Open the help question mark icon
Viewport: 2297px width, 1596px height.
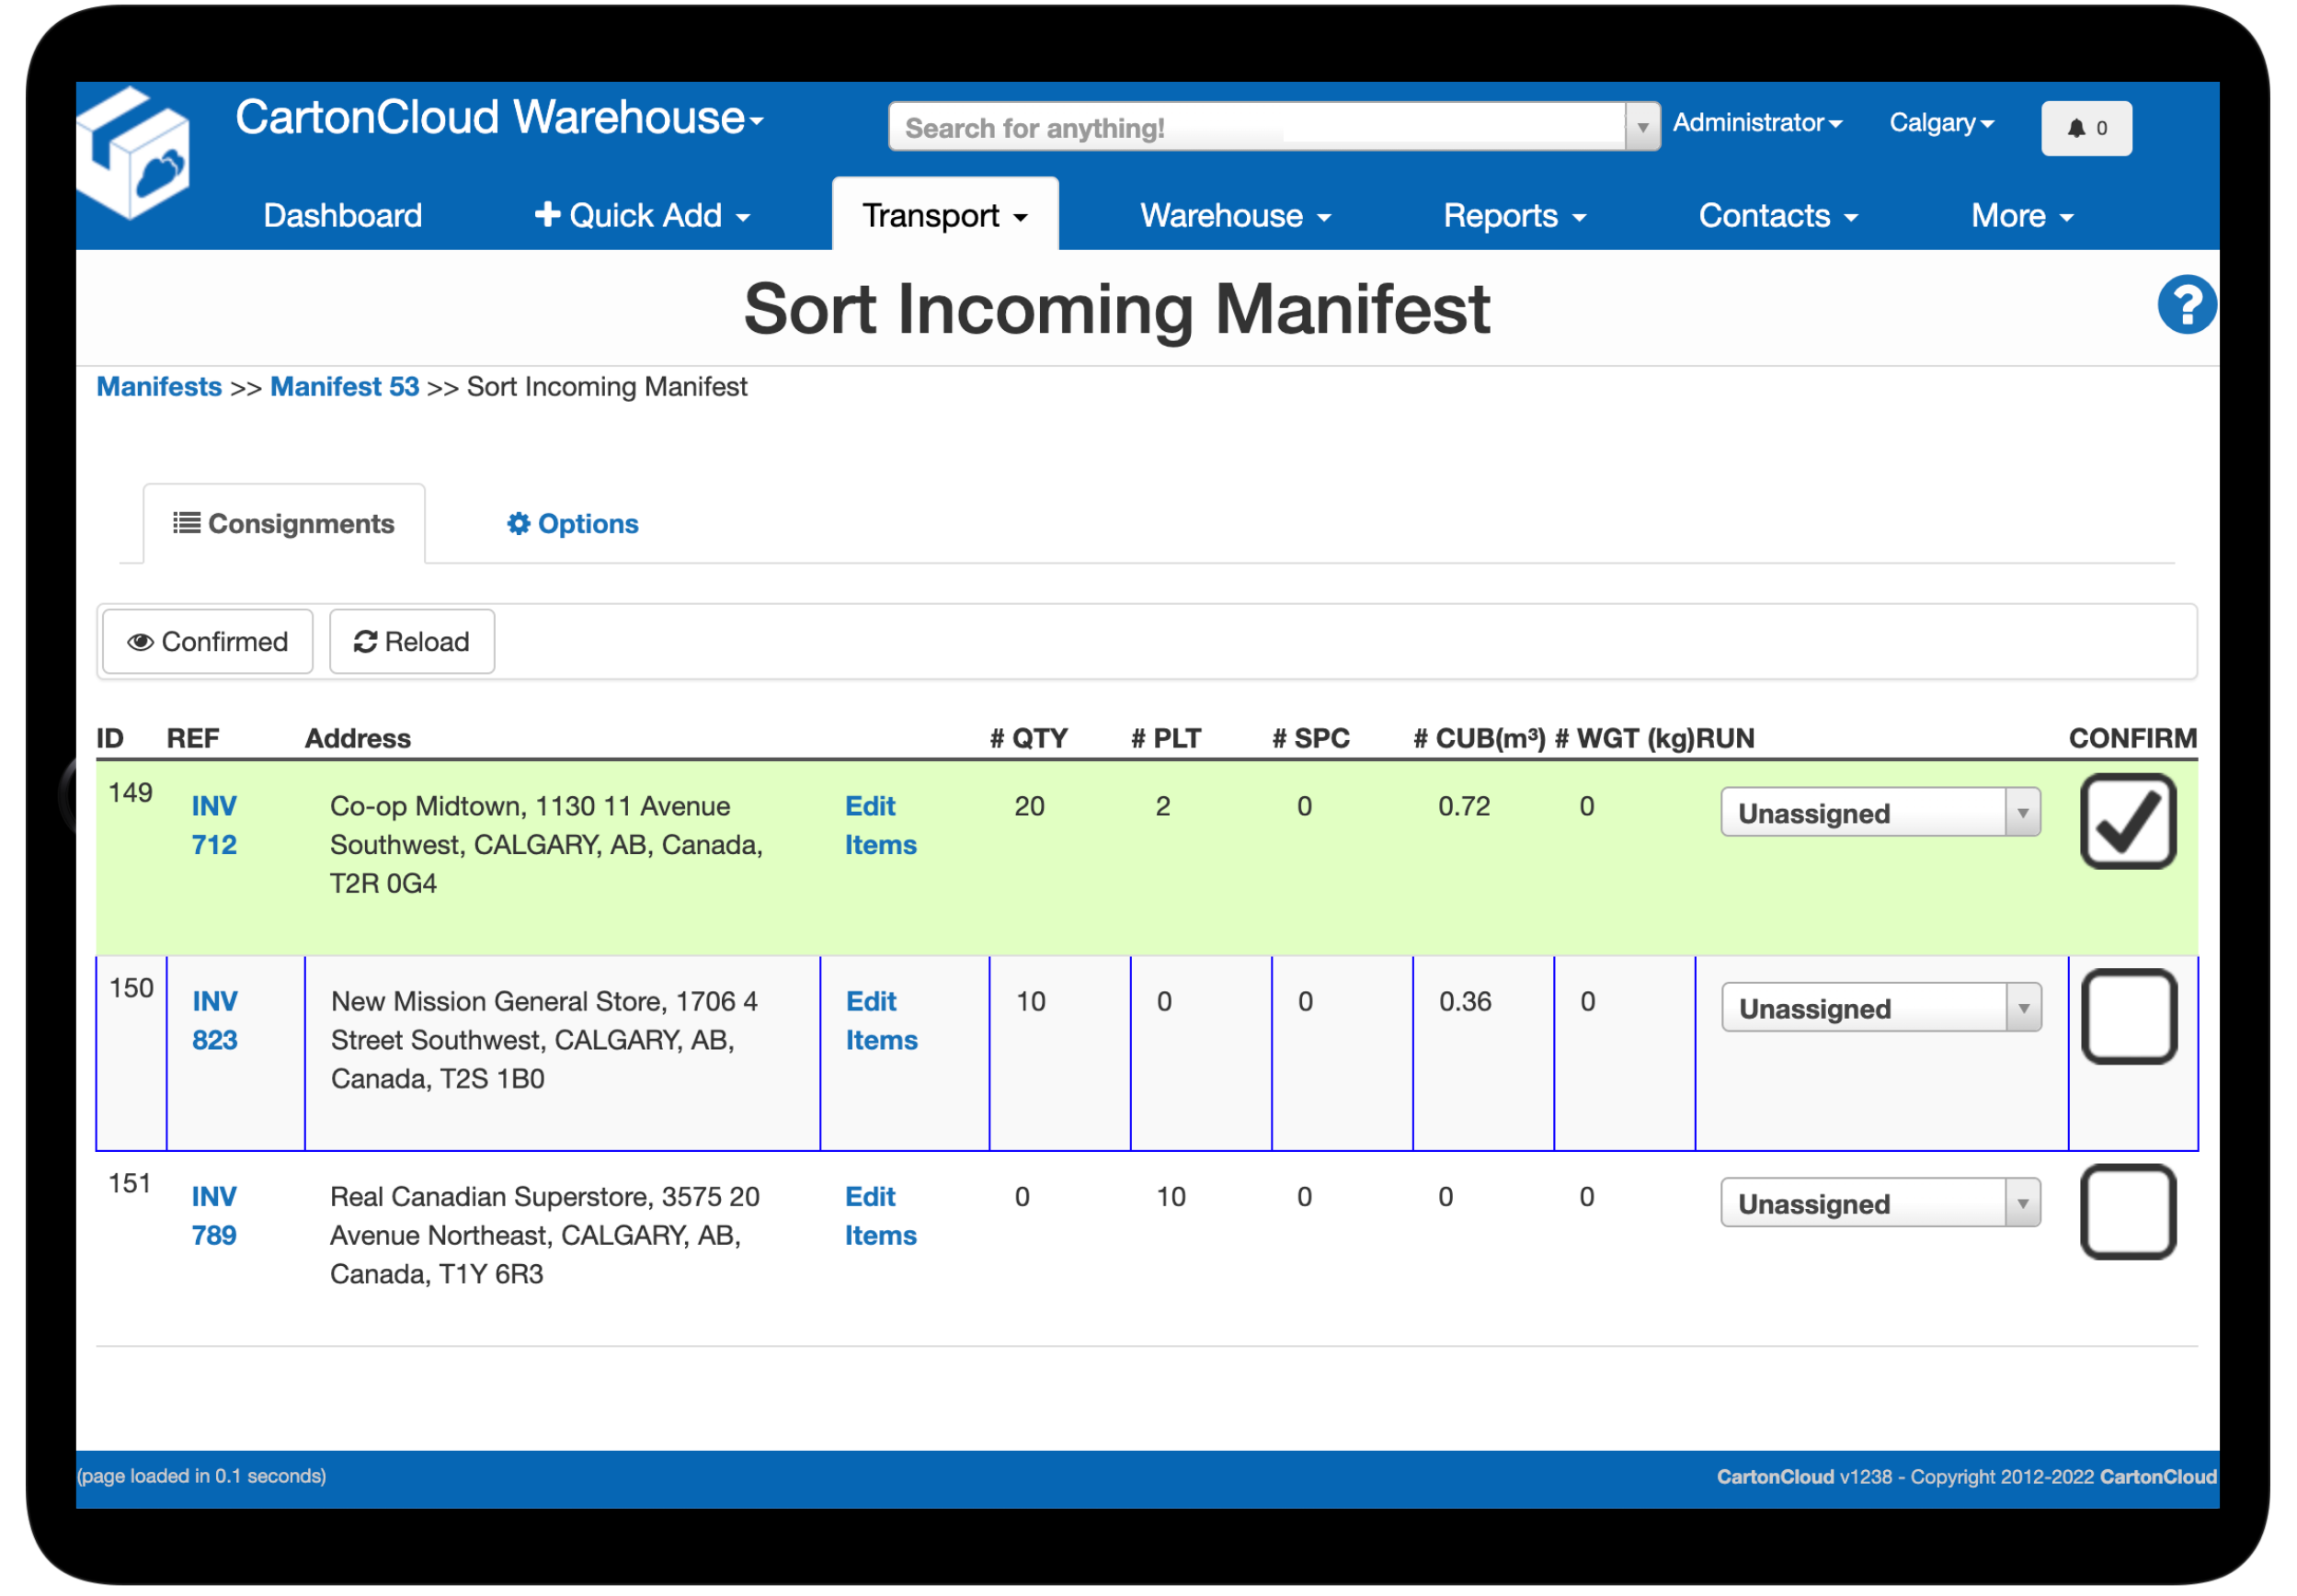[x=2187, y=305]
